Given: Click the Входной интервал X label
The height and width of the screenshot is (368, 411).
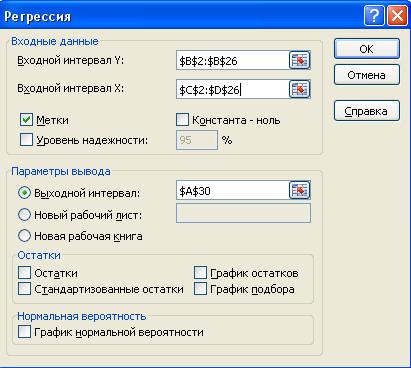Looking at the screenshot, I should (70, 88).
